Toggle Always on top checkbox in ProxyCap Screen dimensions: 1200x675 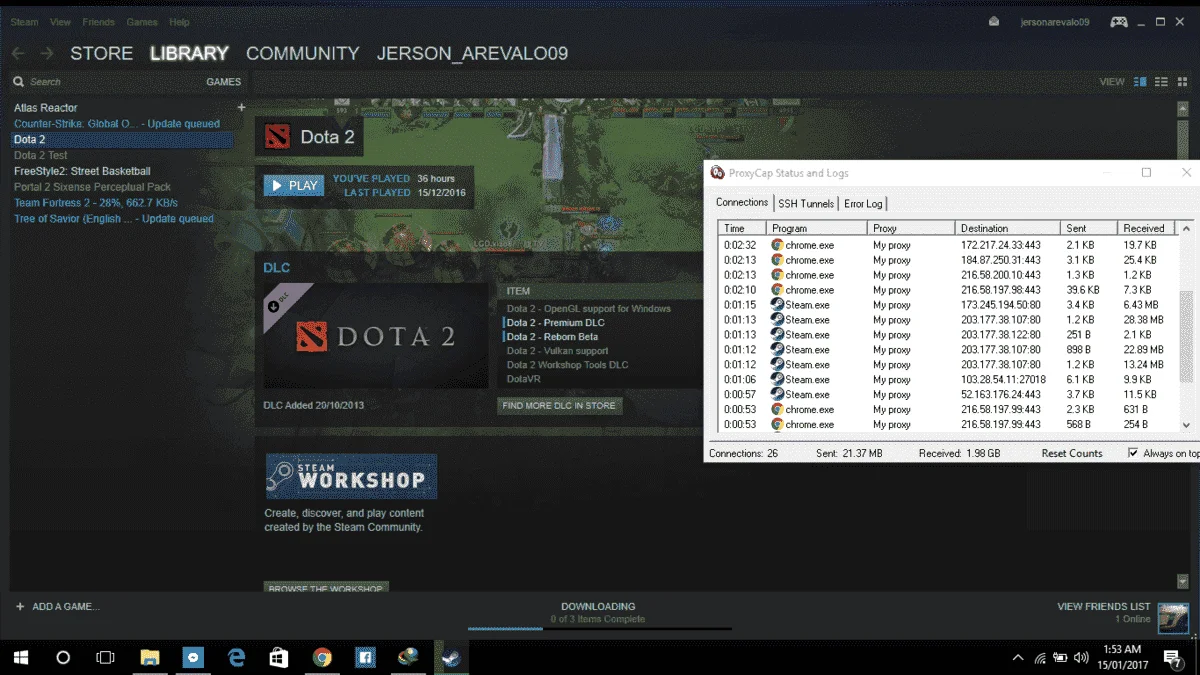(1133, 453)
